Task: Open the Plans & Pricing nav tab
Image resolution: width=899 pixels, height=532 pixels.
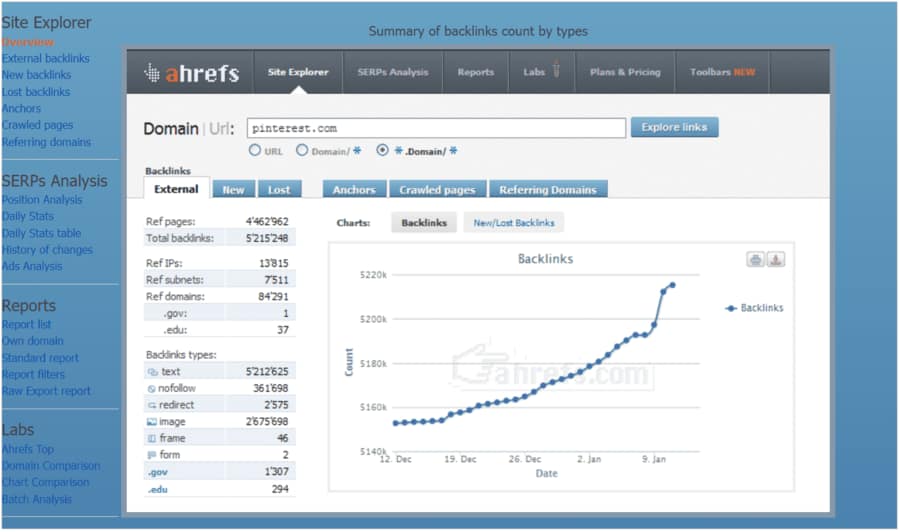Action: tap(625, 72)
